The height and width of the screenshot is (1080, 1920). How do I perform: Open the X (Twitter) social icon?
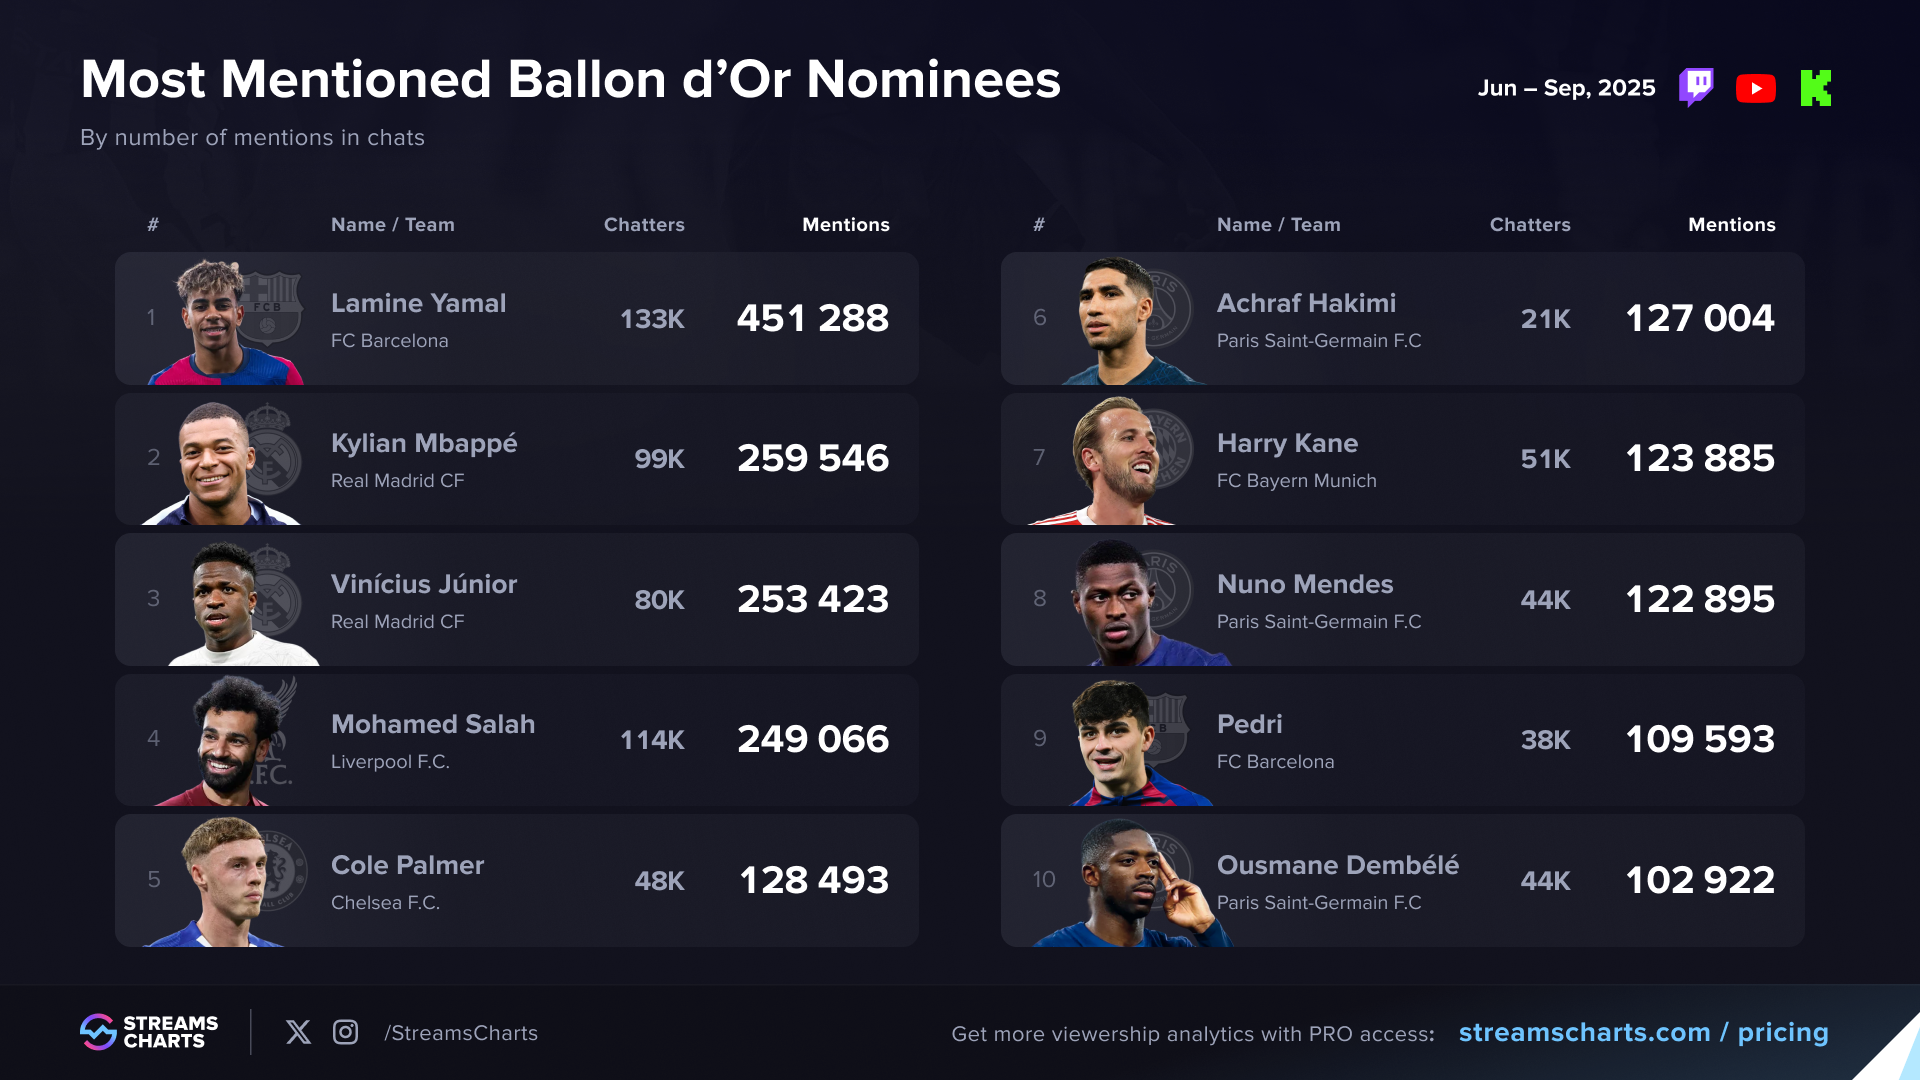coord(298,1032)
